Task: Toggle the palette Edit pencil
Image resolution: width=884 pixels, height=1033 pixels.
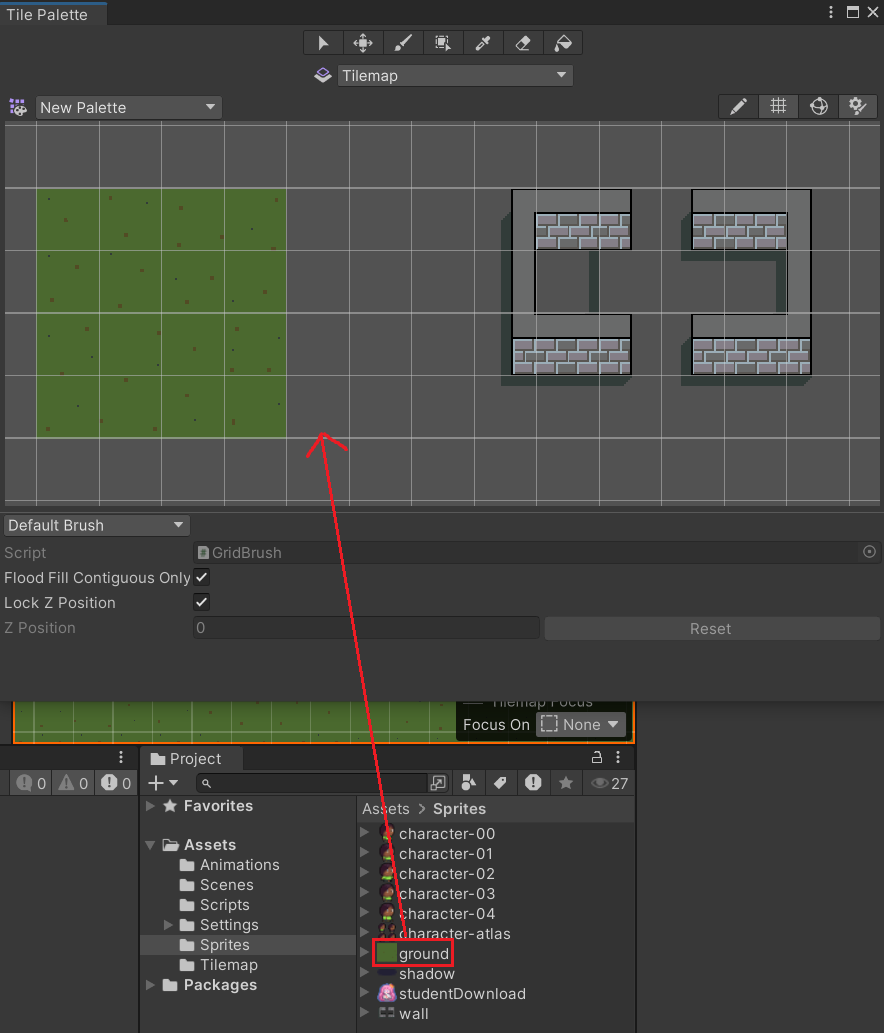Action: [738, 106]
